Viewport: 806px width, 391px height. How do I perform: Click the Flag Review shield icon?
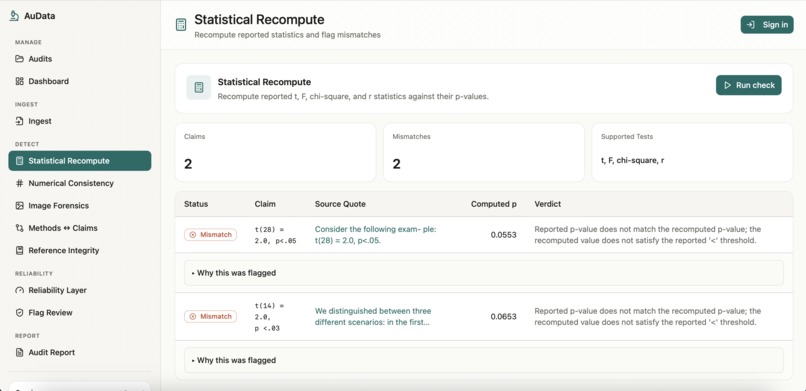[20, 312]
